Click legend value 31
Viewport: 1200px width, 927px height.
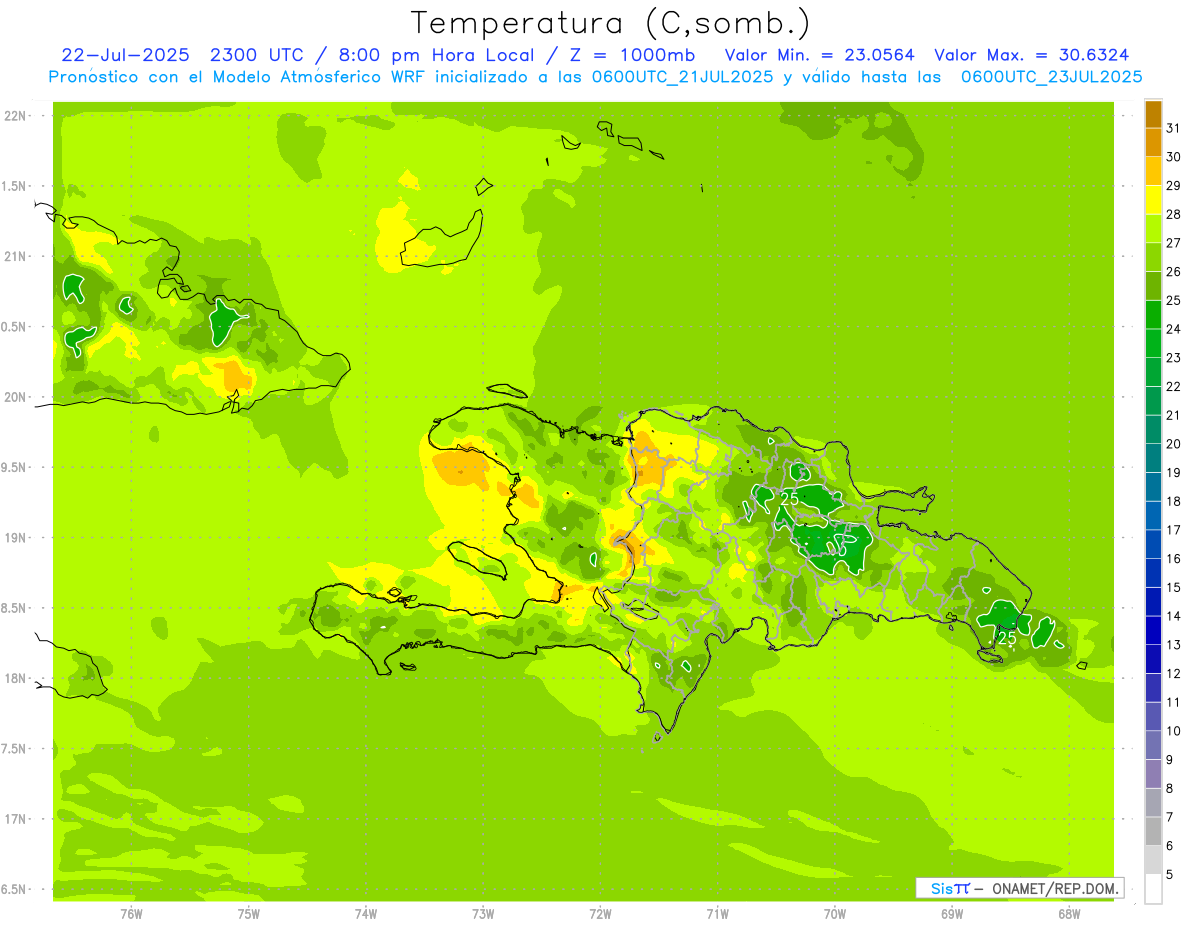tap(1173, 128)
